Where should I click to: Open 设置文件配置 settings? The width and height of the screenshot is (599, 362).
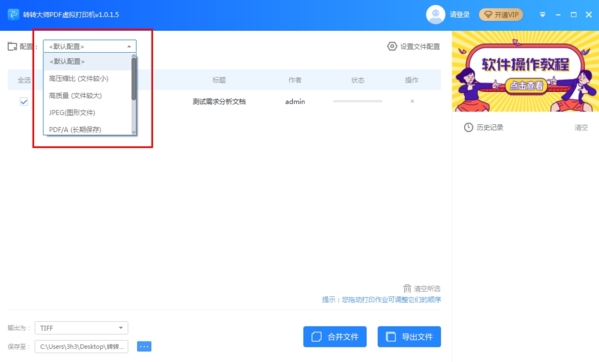[413, 47]
